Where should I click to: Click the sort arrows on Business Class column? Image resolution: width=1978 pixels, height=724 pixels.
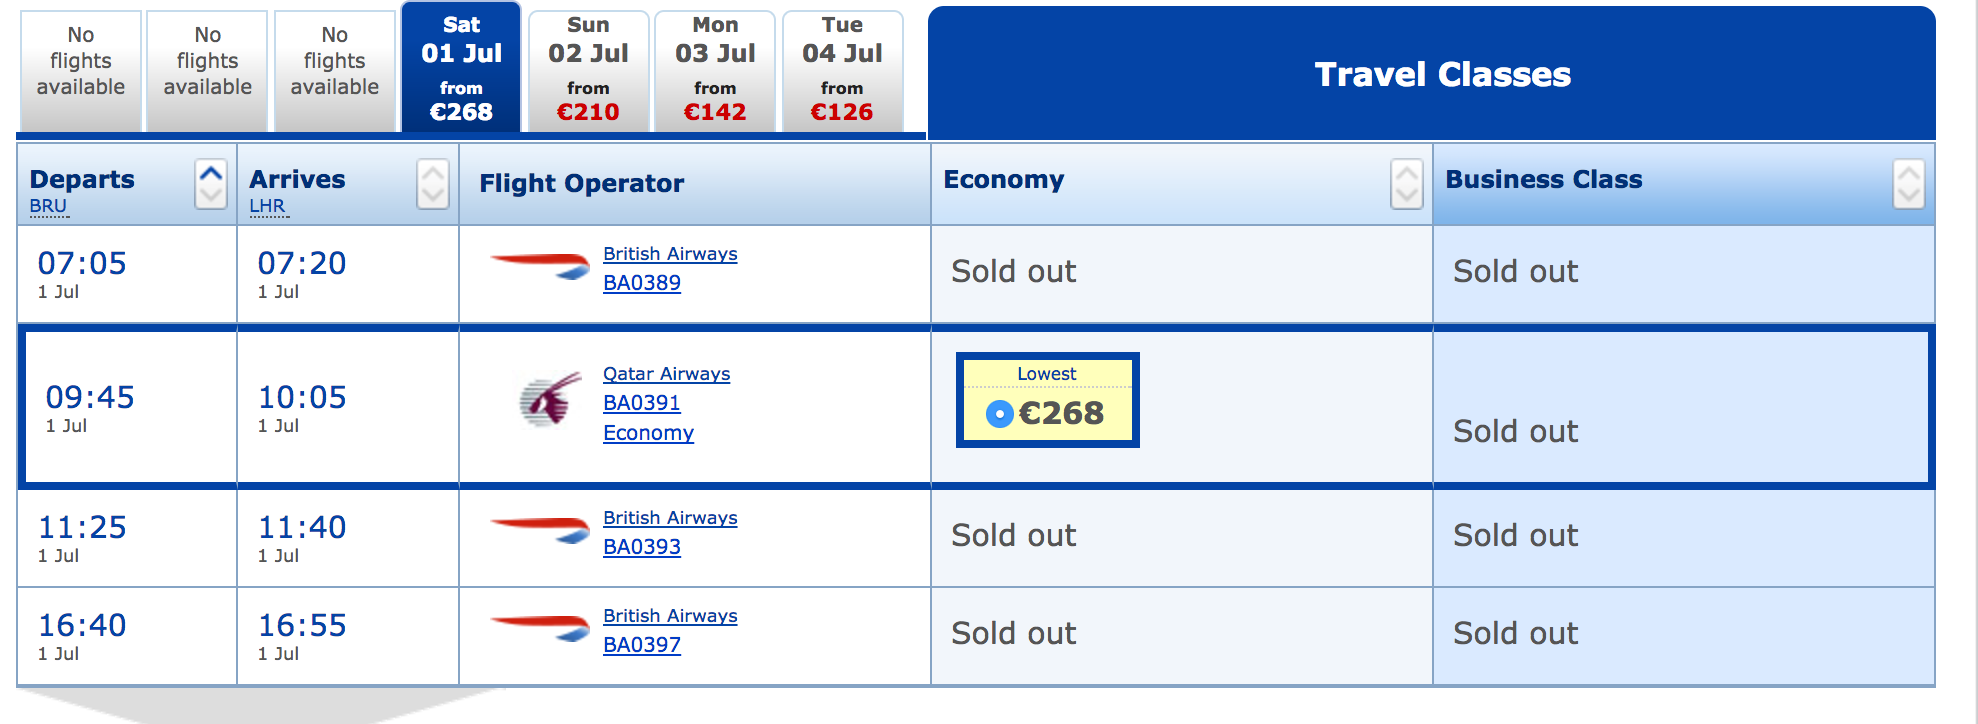pyautogui.click(x=1908, y=185)
